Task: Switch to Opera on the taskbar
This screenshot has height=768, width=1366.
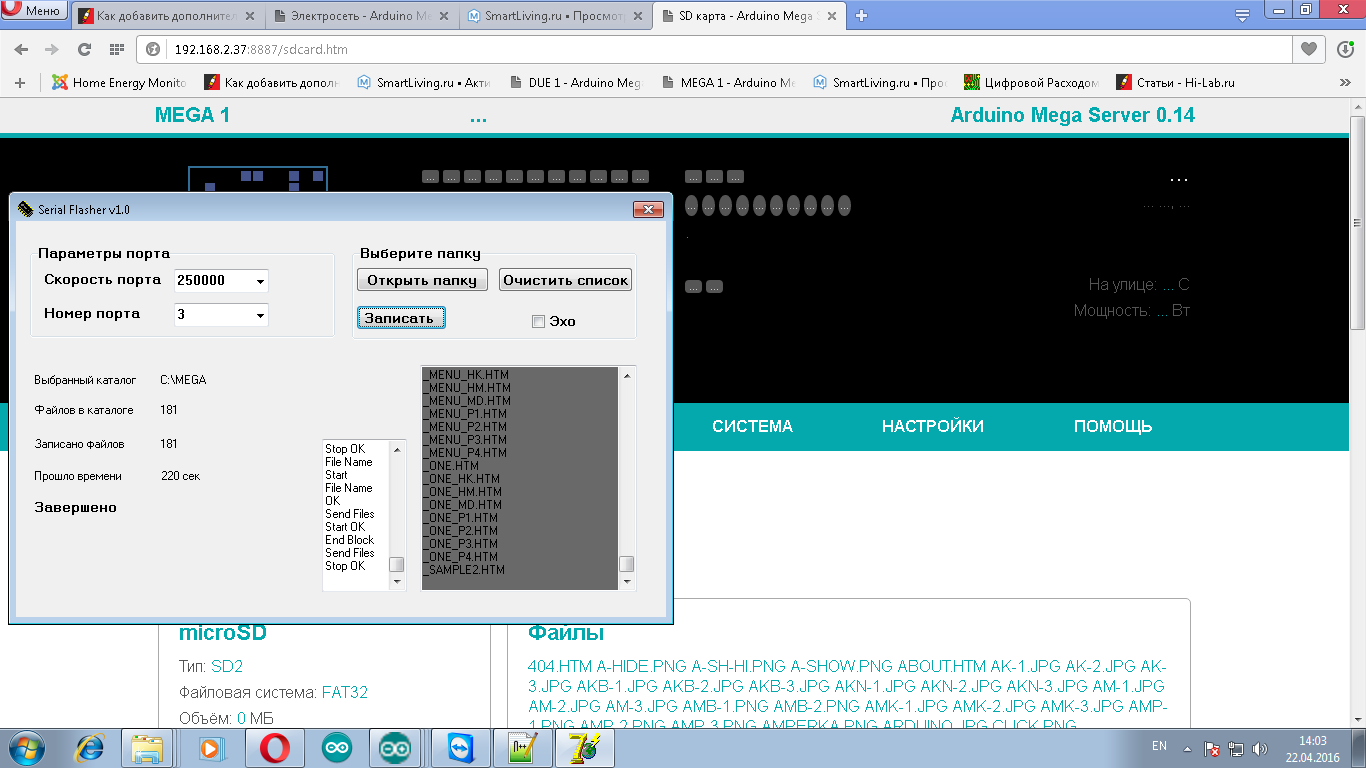Action: coord(275,747)
